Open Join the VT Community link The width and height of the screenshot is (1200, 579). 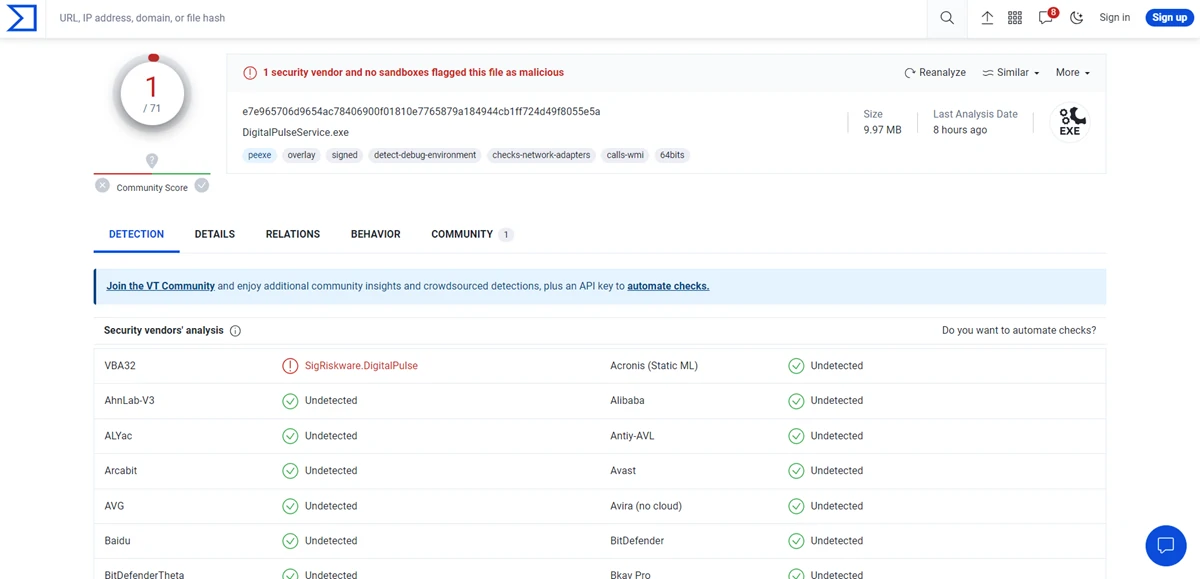pos(161,286)
